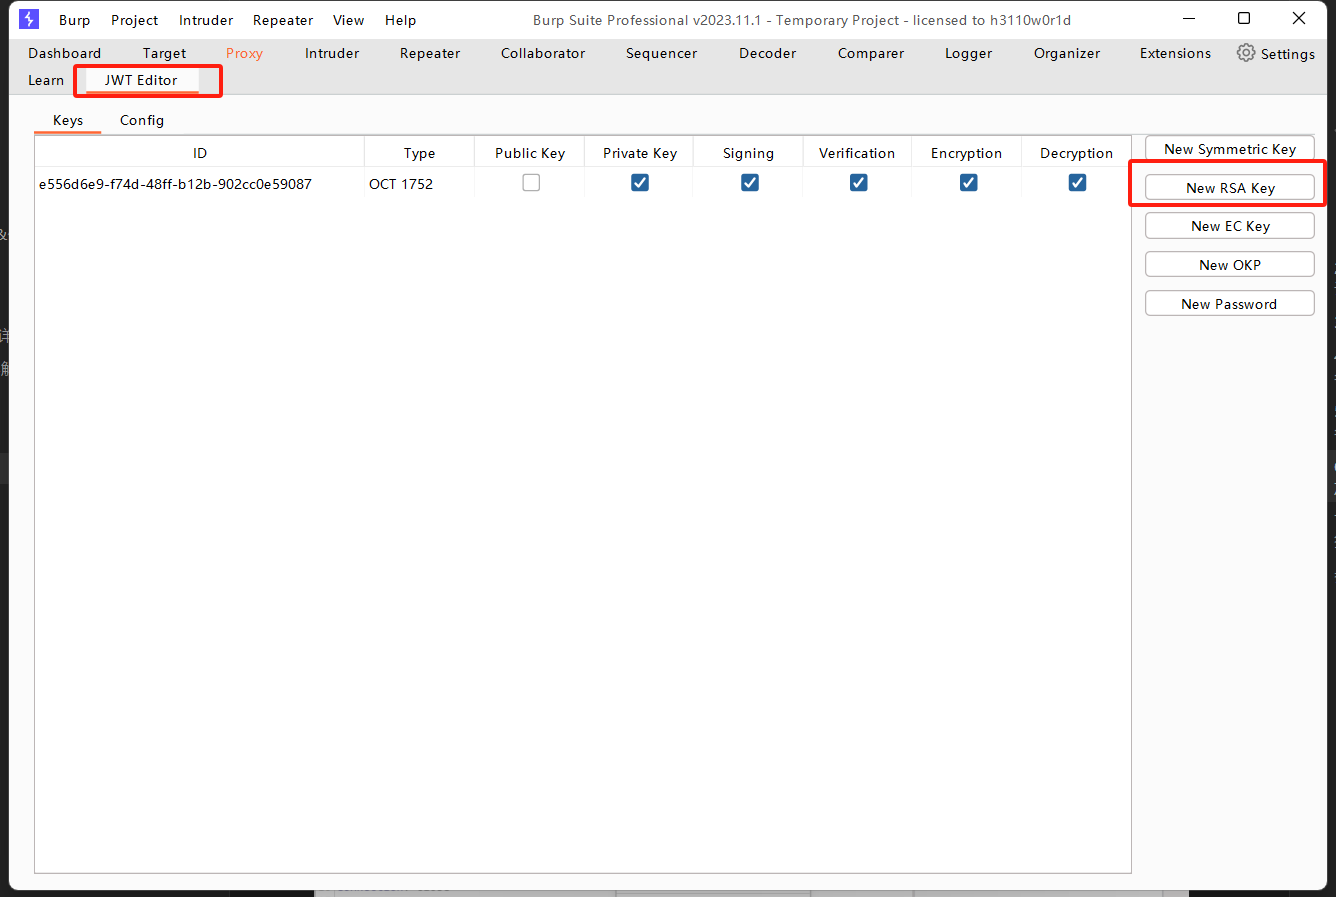Click the OCT 1752 type cell
The image size is (1336, 897).
pyautogui.click(x=401, y=184)
